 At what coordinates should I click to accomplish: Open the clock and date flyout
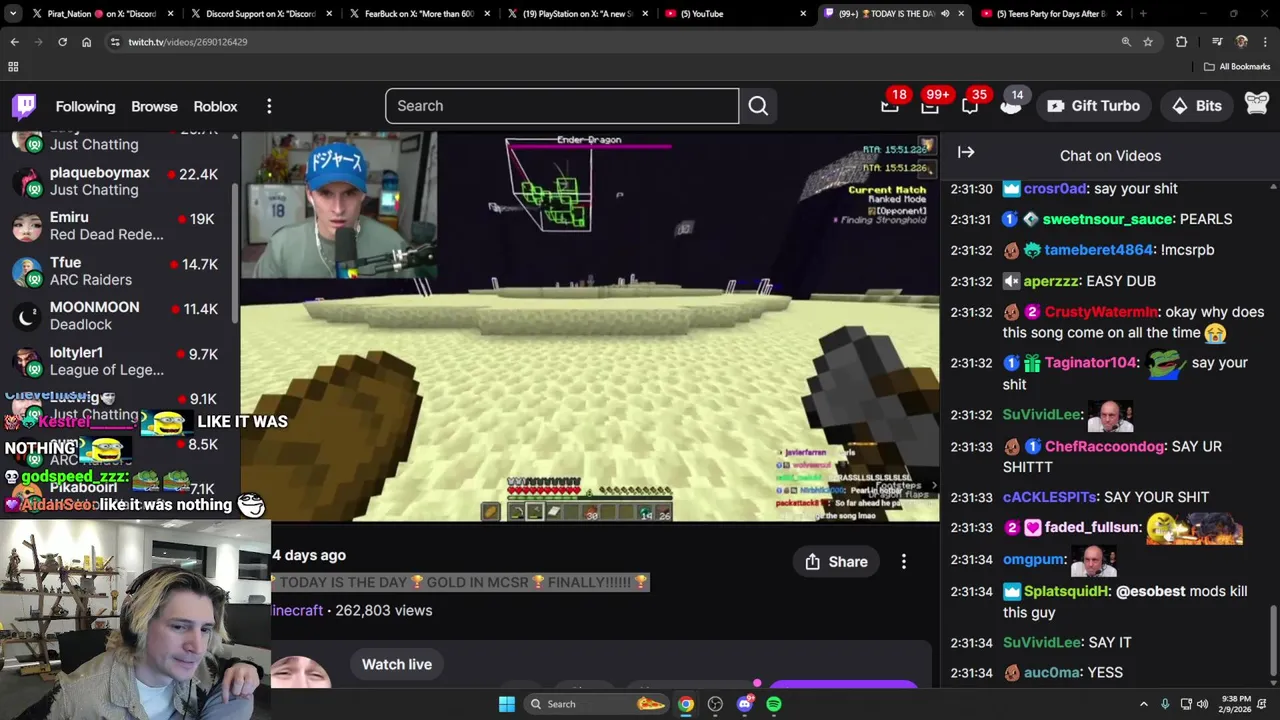click(1234, 704)
